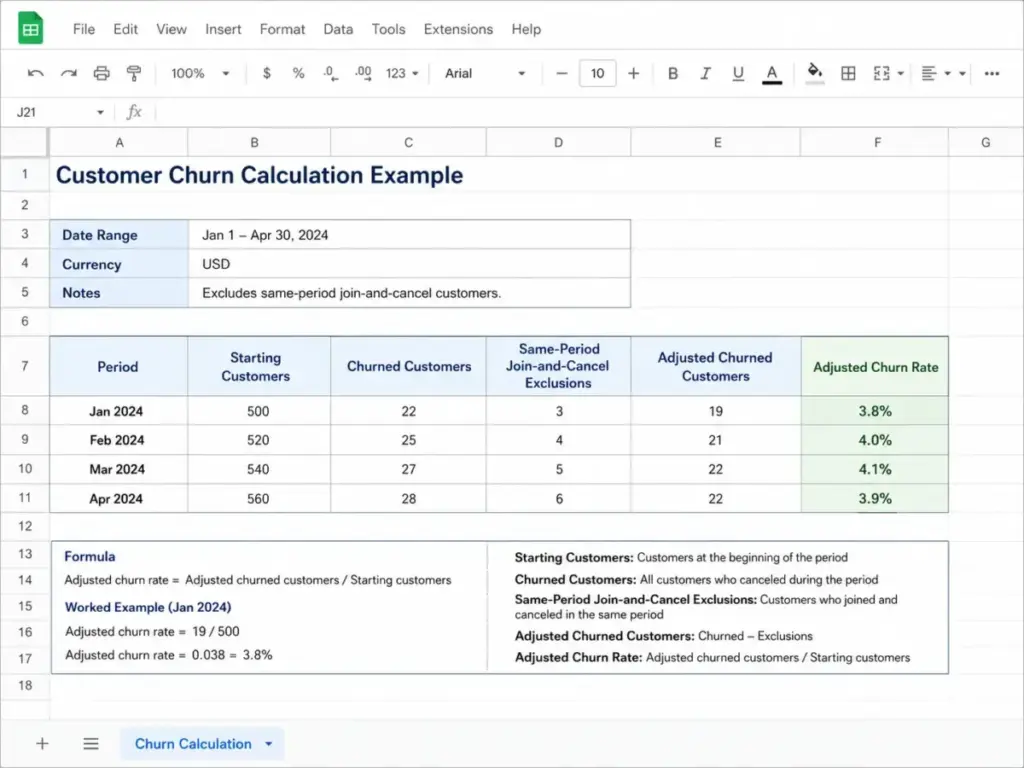Format as percent
1024x768 pixels.
coord(298,73)
